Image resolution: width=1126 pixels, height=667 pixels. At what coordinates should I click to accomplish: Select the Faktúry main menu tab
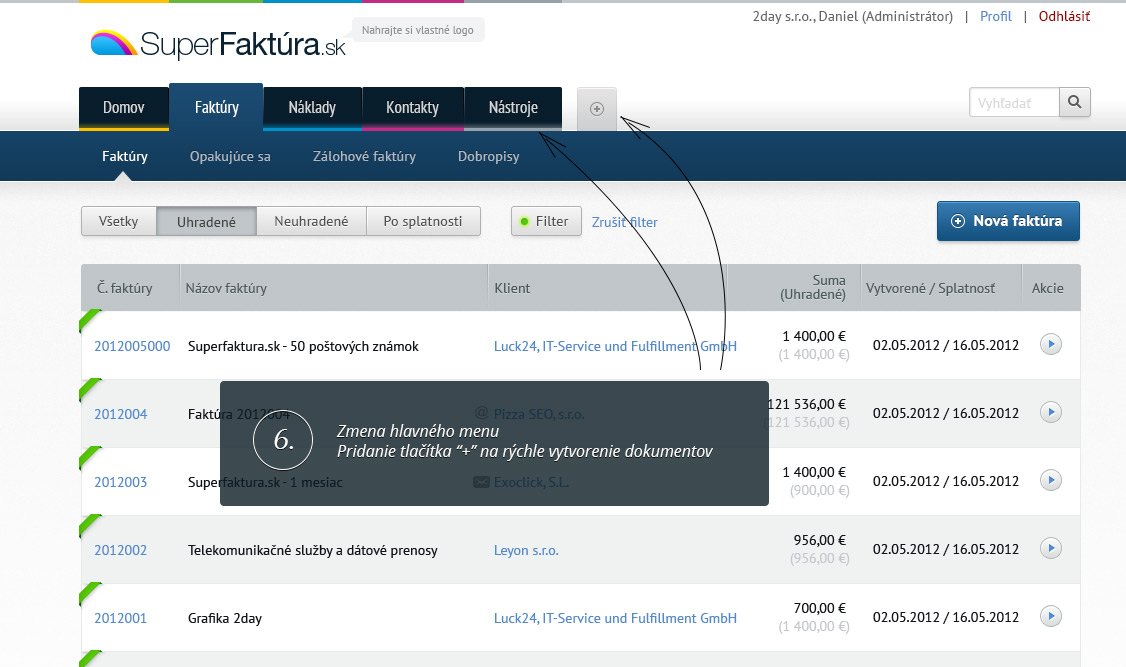coord(216,108)
